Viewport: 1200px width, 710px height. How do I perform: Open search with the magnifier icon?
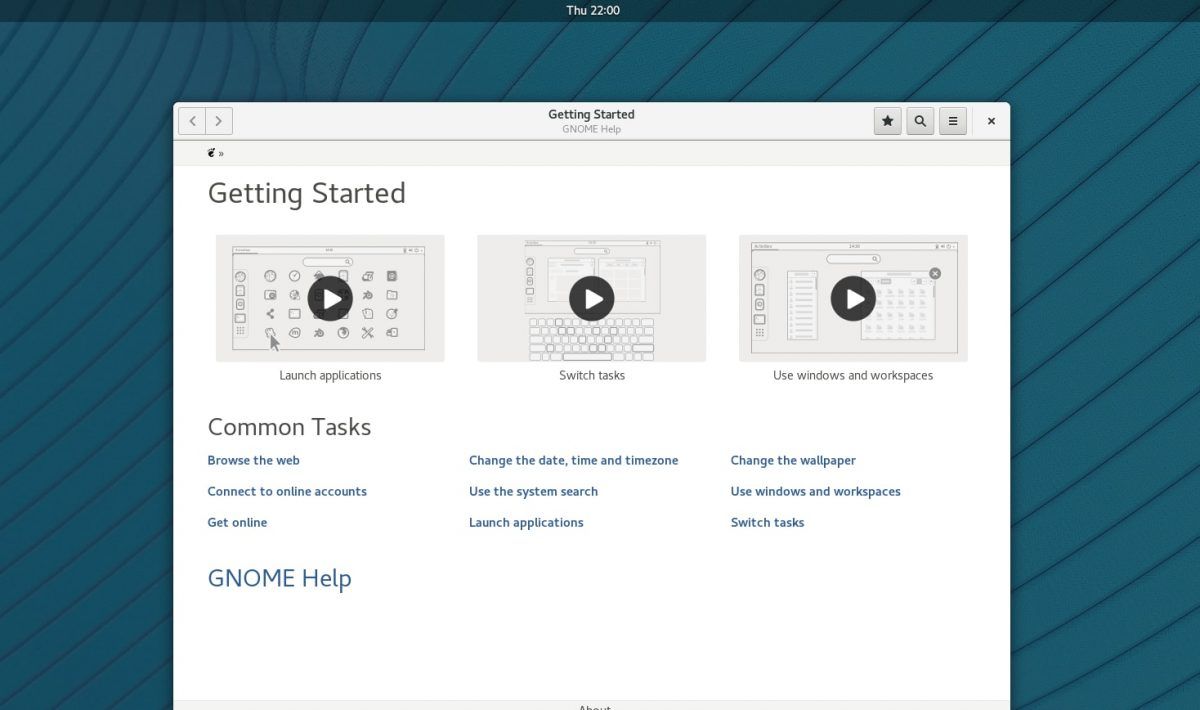(920, 121)
